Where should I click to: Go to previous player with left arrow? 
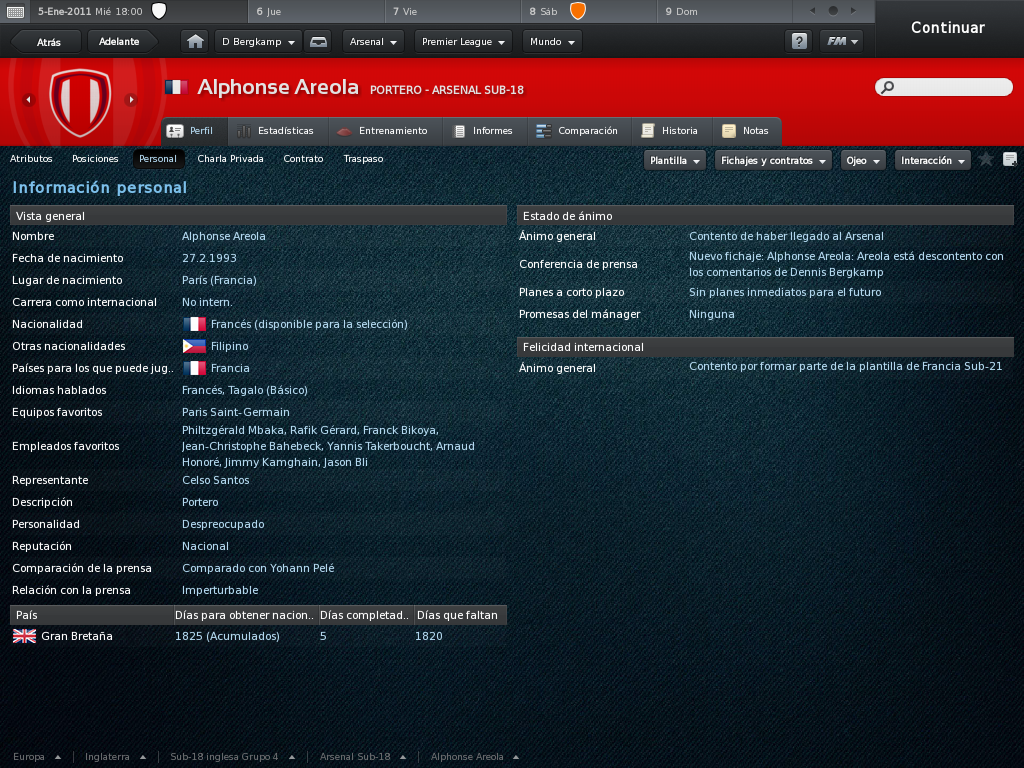[x=28, y=100]
